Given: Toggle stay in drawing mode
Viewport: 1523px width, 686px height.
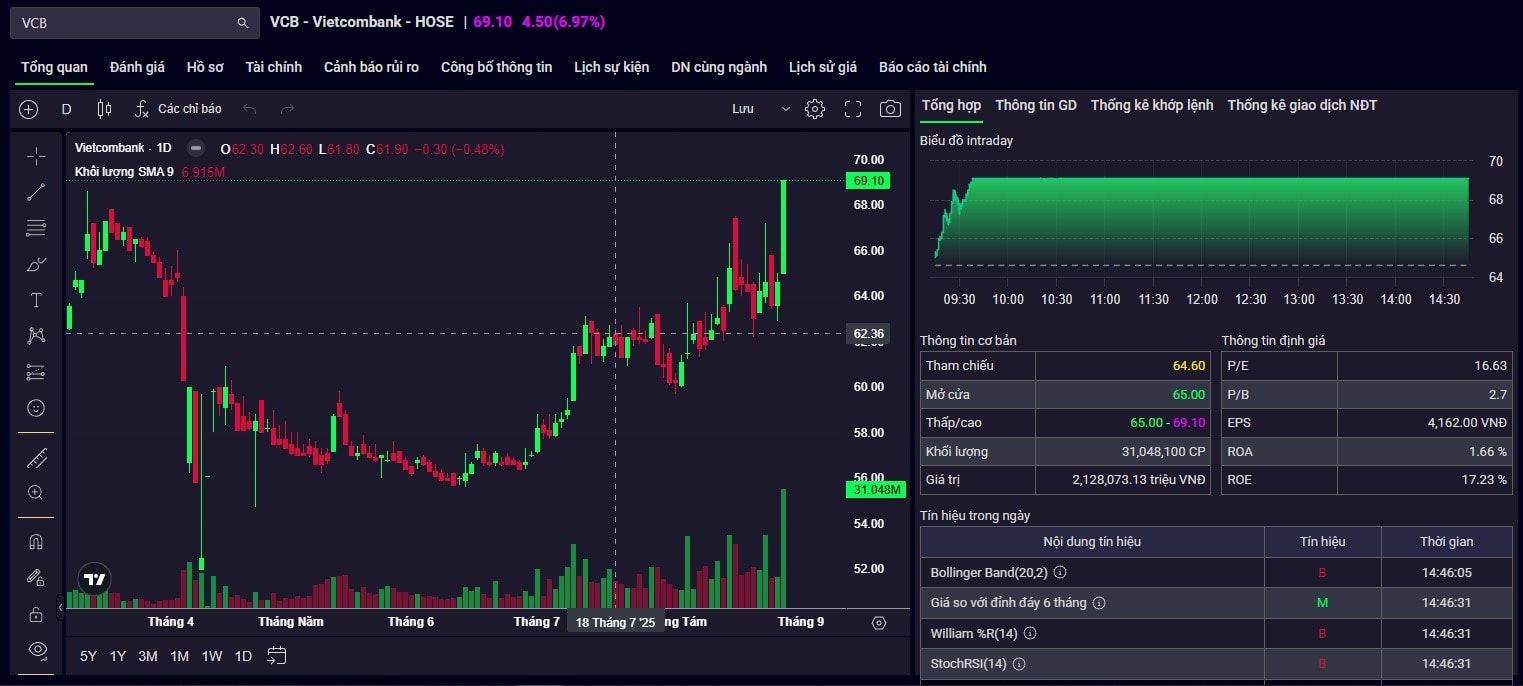Looking at the screenshot, I should tap(36, 578).
